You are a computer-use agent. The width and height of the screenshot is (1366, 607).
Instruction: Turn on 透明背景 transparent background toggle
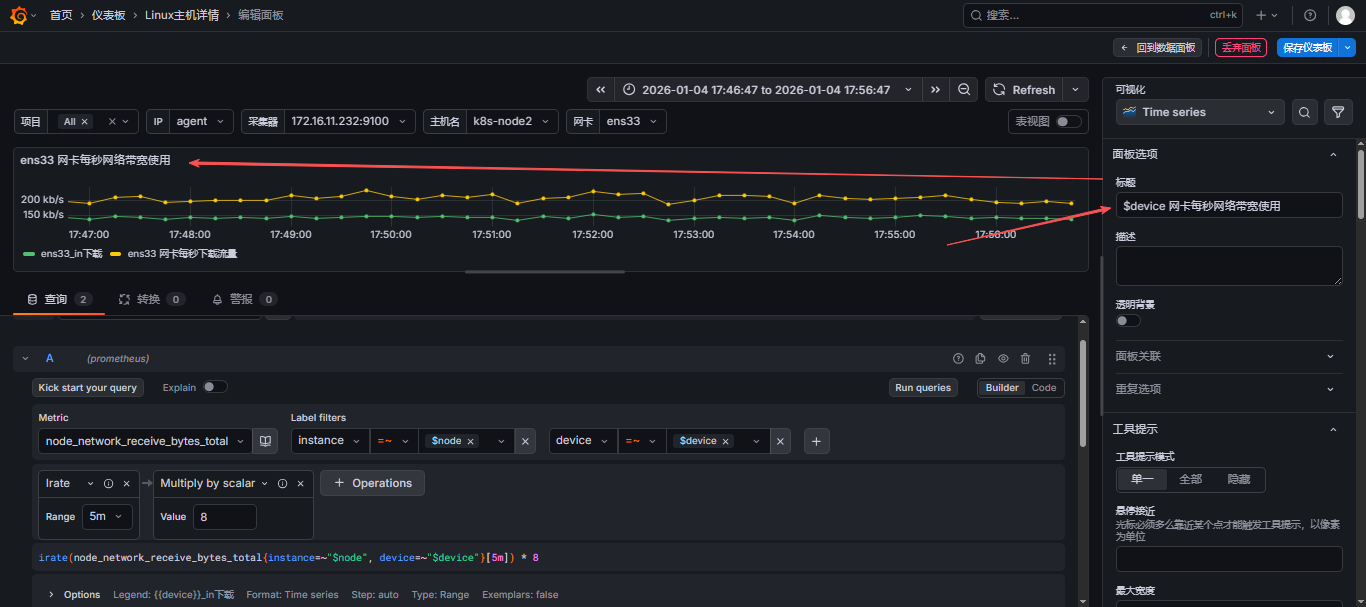click(1128, 321)
